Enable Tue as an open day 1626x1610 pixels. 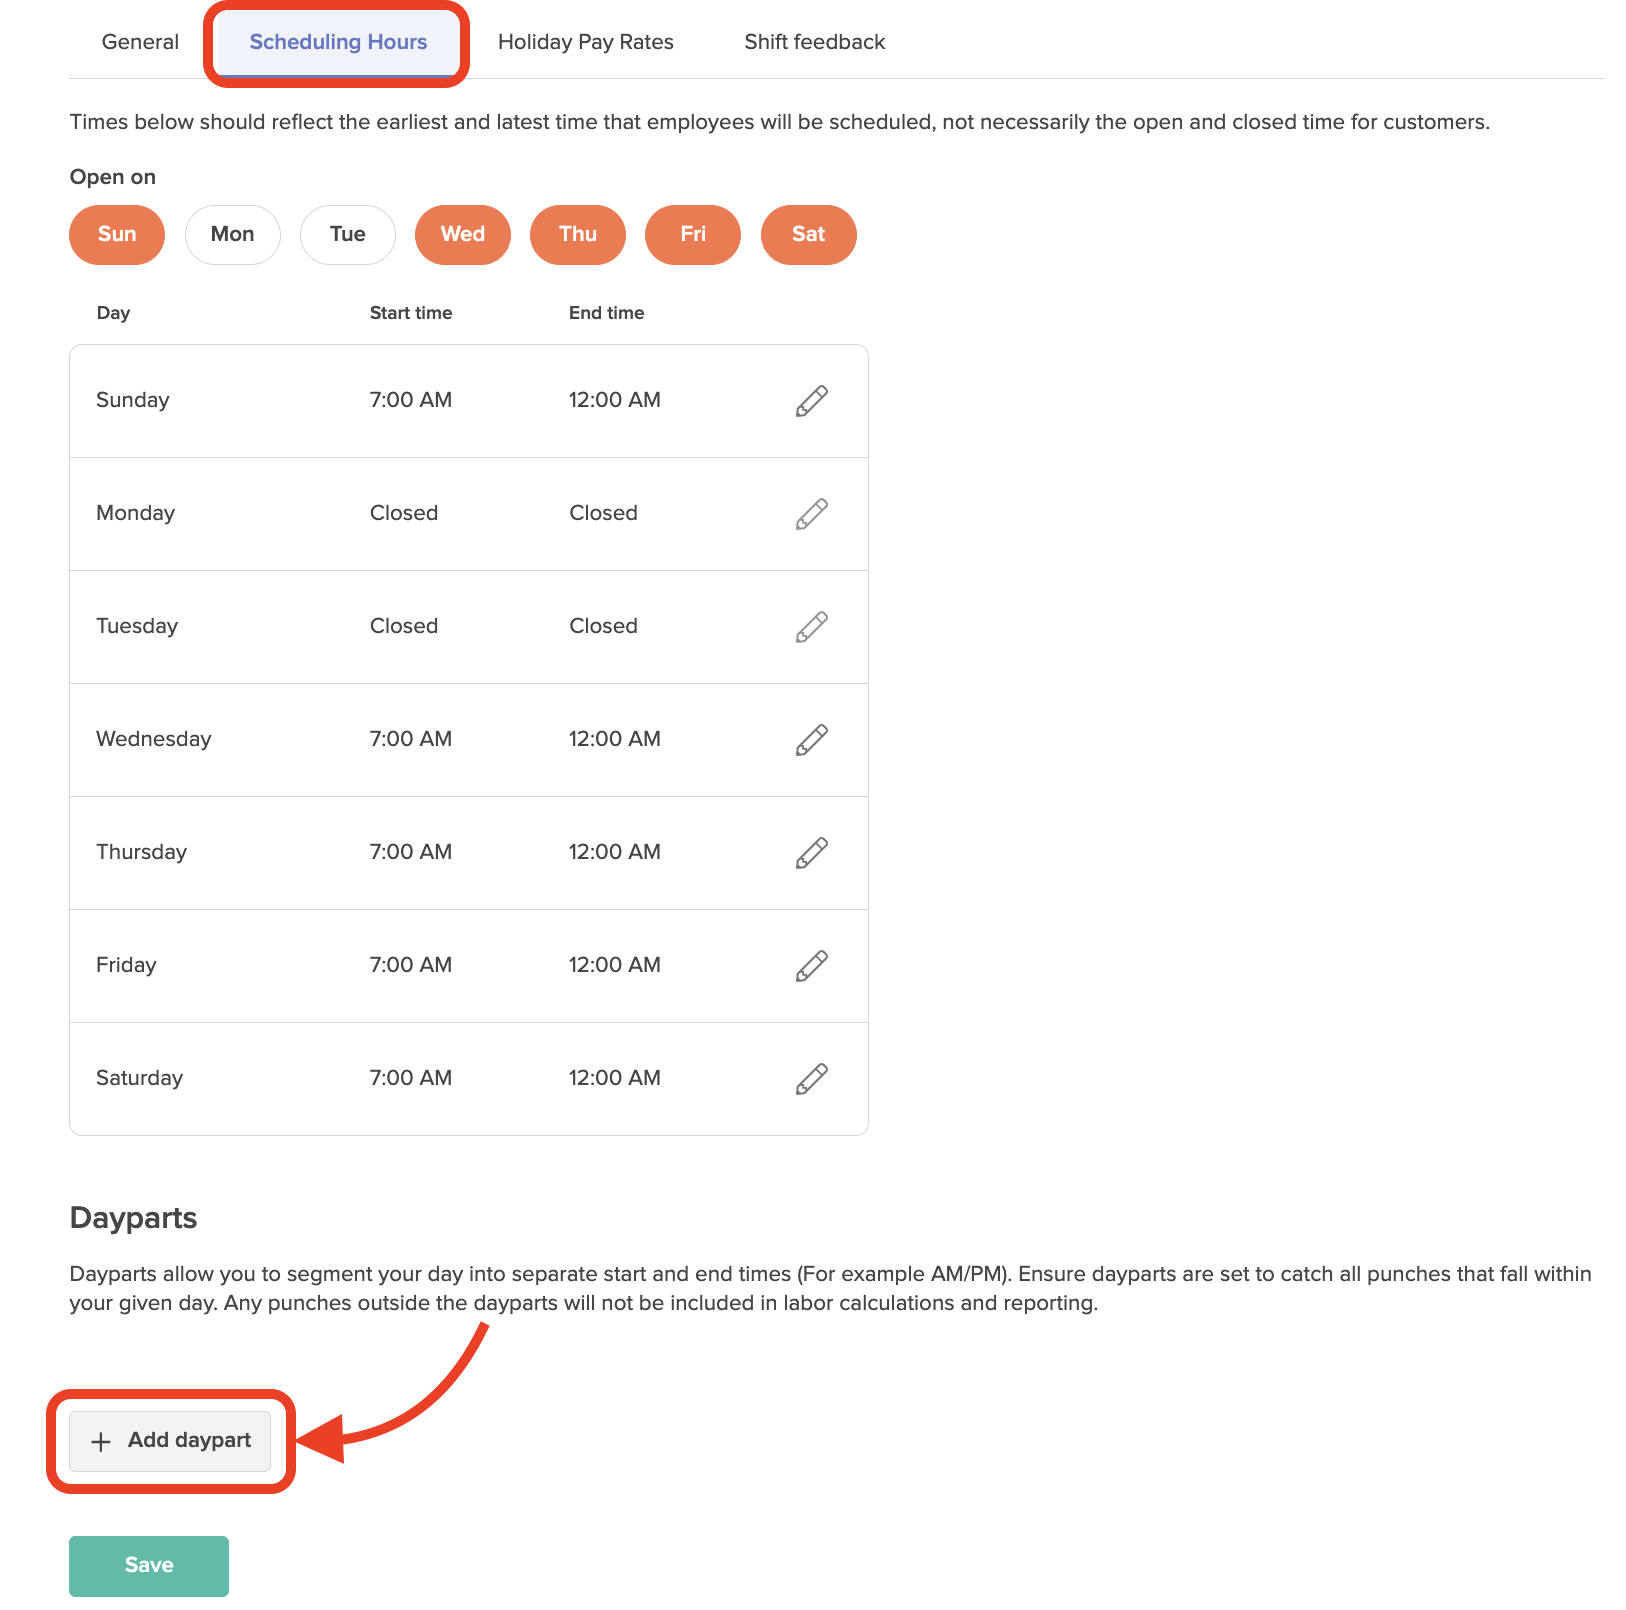[x=348, y=235]
